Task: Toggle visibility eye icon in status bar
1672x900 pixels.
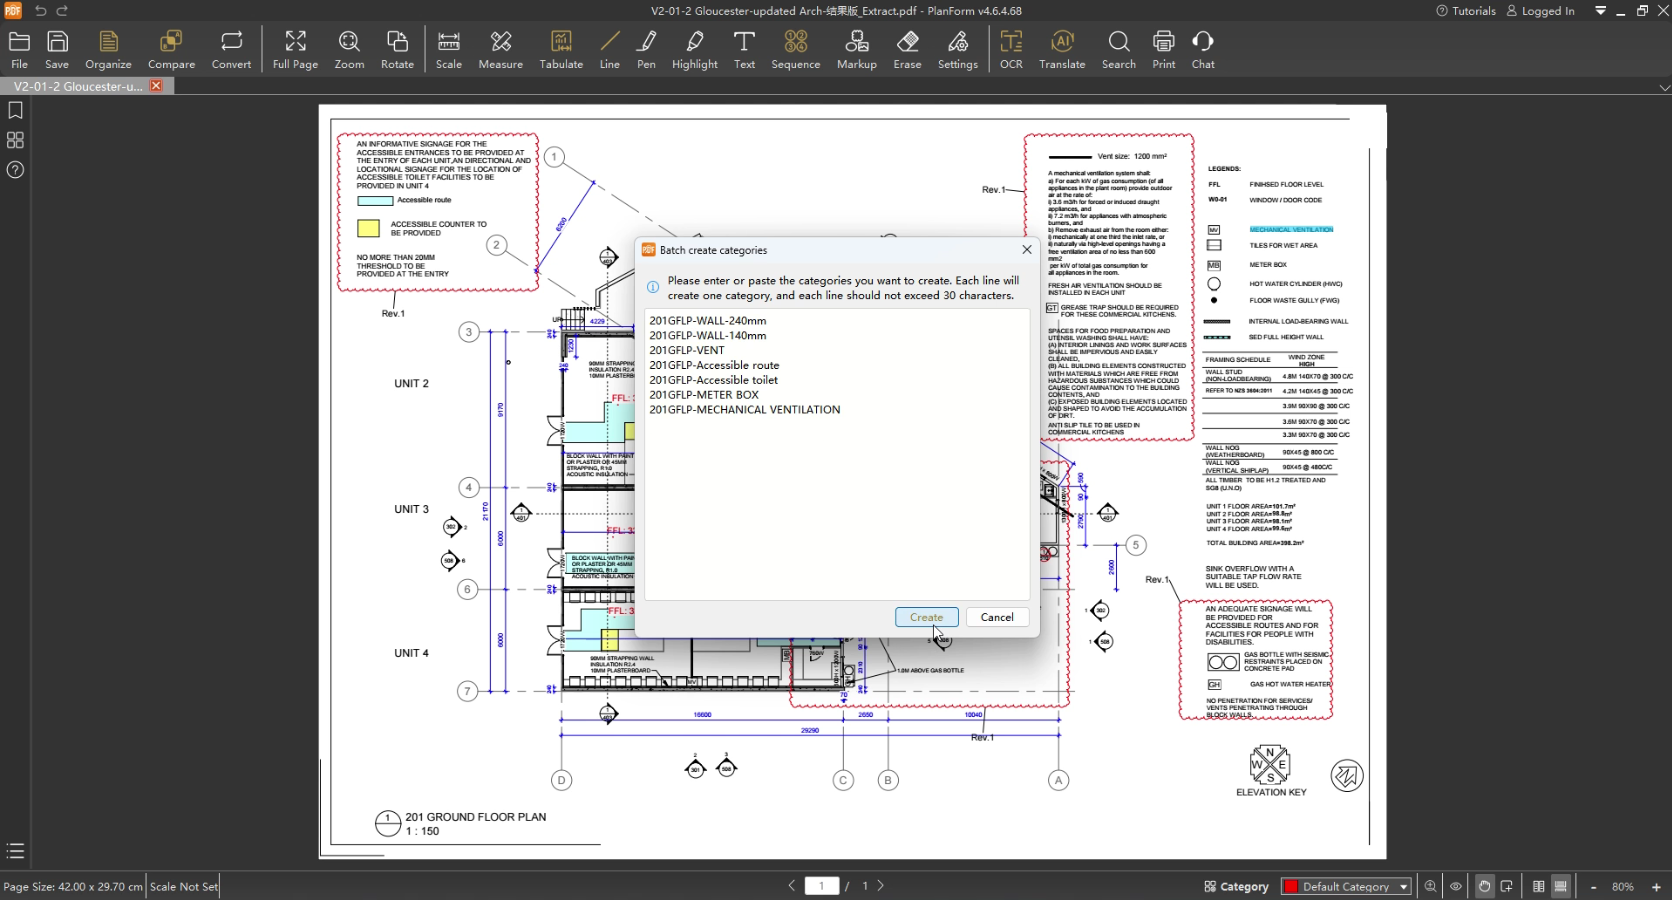Action: click(x=1456, y=886)
